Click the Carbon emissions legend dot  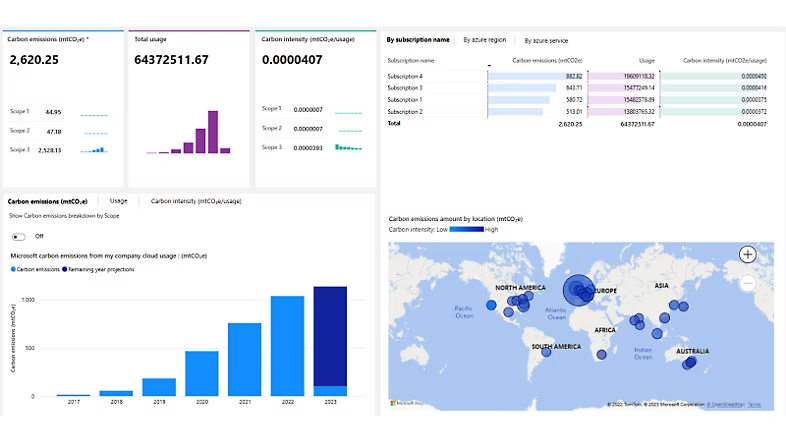coord(12,270)
